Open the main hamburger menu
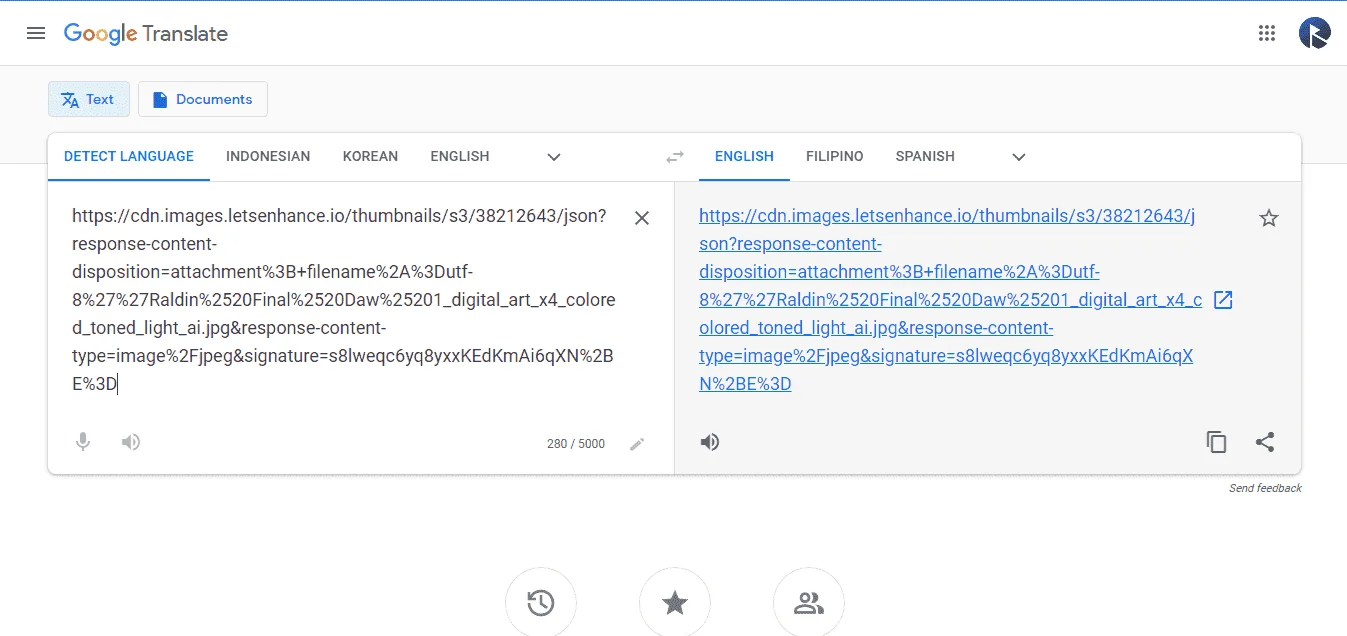 click(36, 33)
